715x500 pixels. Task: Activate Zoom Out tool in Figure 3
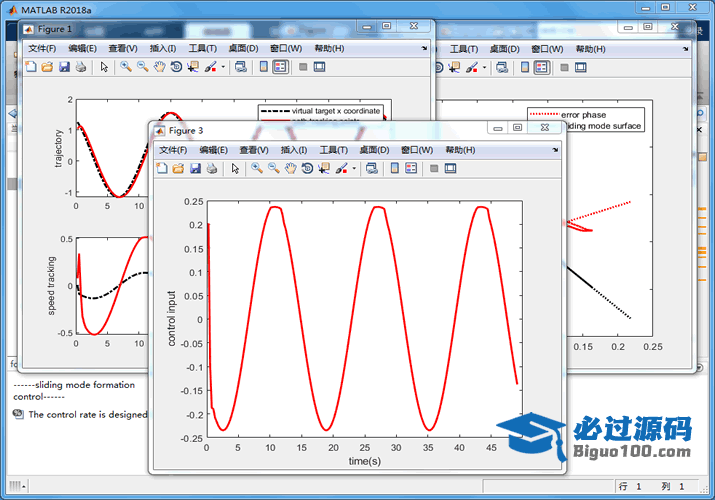[x=274, y=169]
